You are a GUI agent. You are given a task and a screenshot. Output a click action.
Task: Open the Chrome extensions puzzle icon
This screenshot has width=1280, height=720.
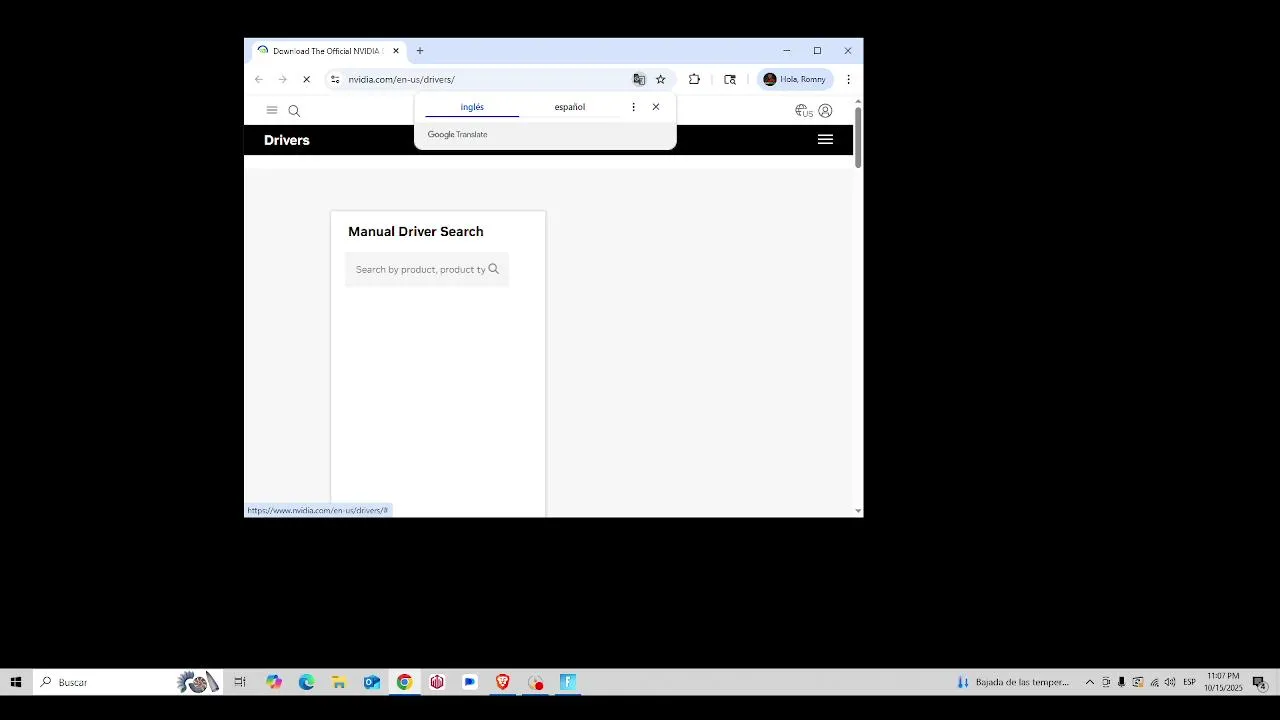tap(694, 79)
